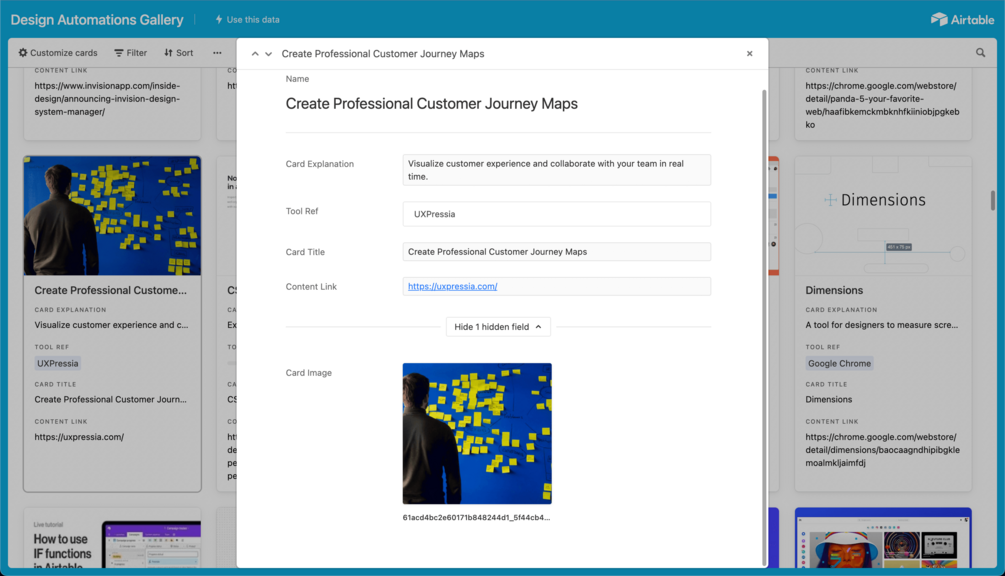Go to previous record with up chevron
The image size is (1005, 576).
(x=255, y=54)
